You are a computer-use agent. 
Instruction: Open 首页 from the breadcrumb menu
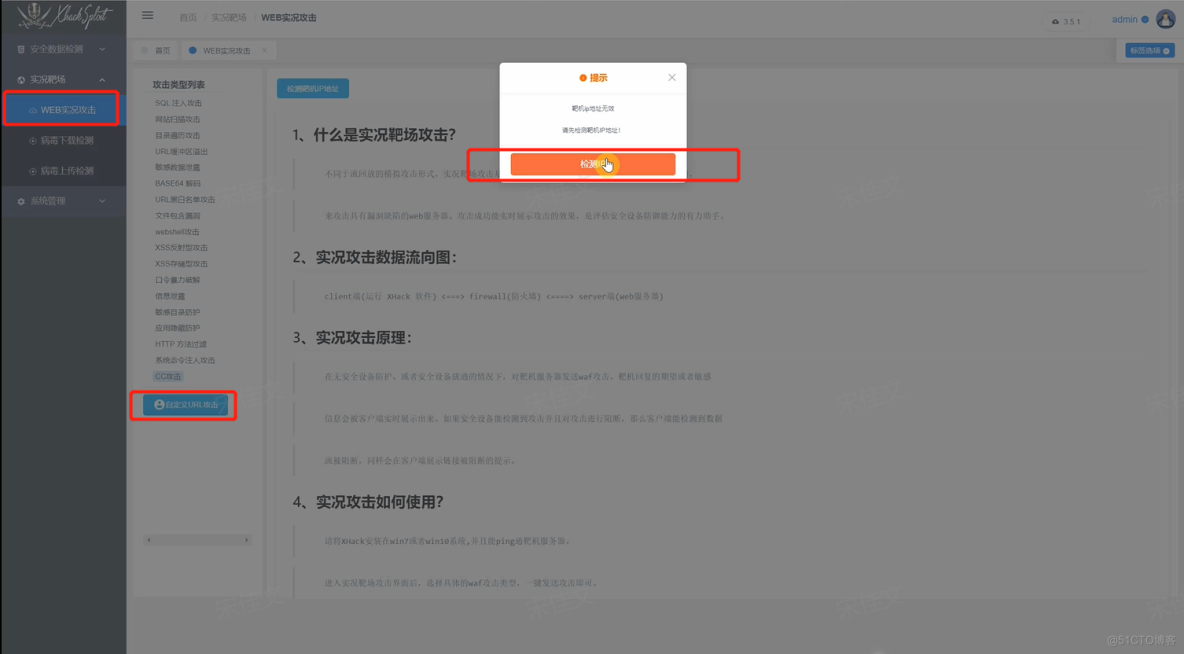(189, 16)
